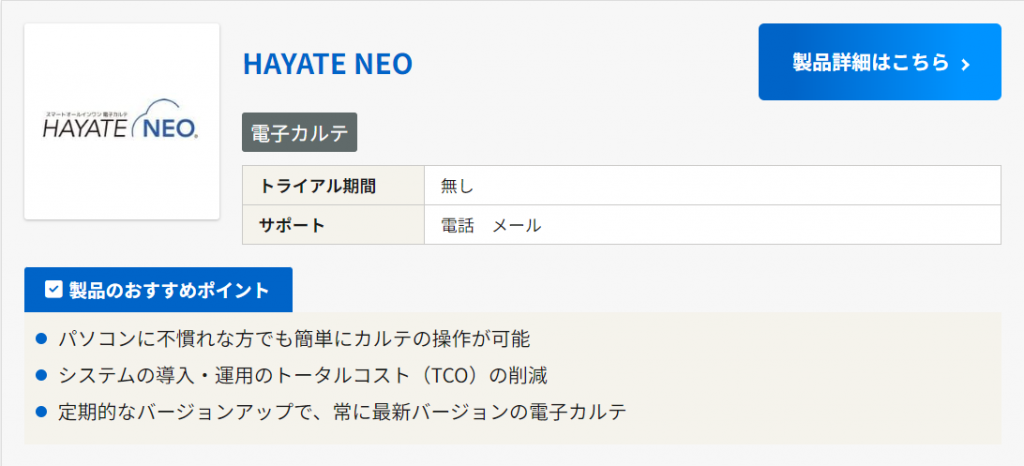
Task: Select the 電子カルテ category tag
Action: coord(299,132)
